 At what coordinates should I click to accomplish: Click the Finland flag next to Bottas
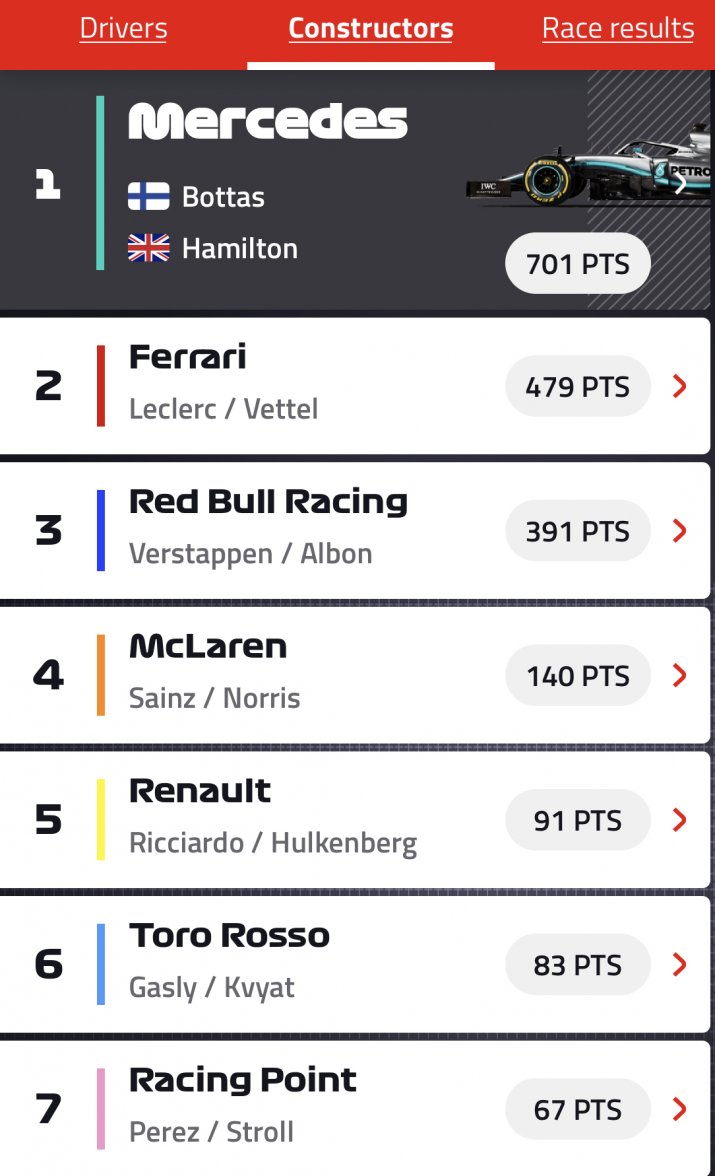(148, 196)
